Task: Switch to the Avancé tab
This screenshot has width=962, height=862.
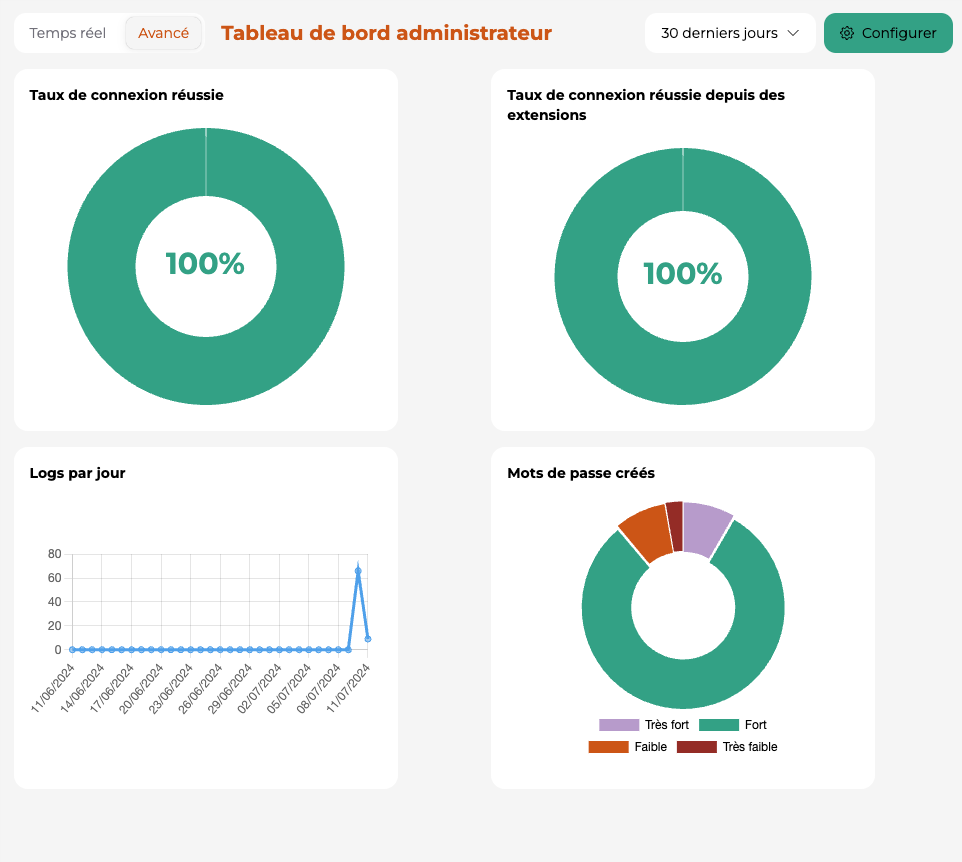Action: coord(163,33)
